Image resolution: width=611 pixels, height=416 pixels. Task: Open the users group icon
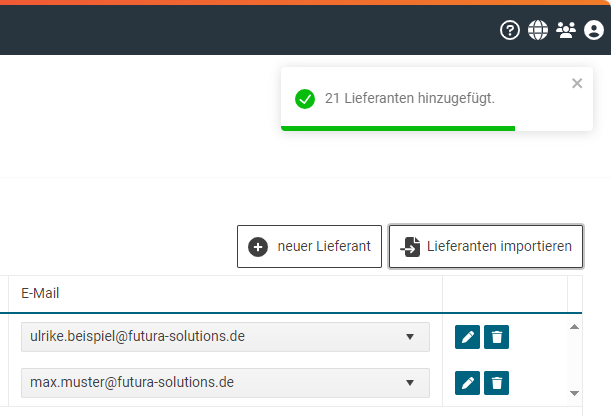click(x=566, y=30)
